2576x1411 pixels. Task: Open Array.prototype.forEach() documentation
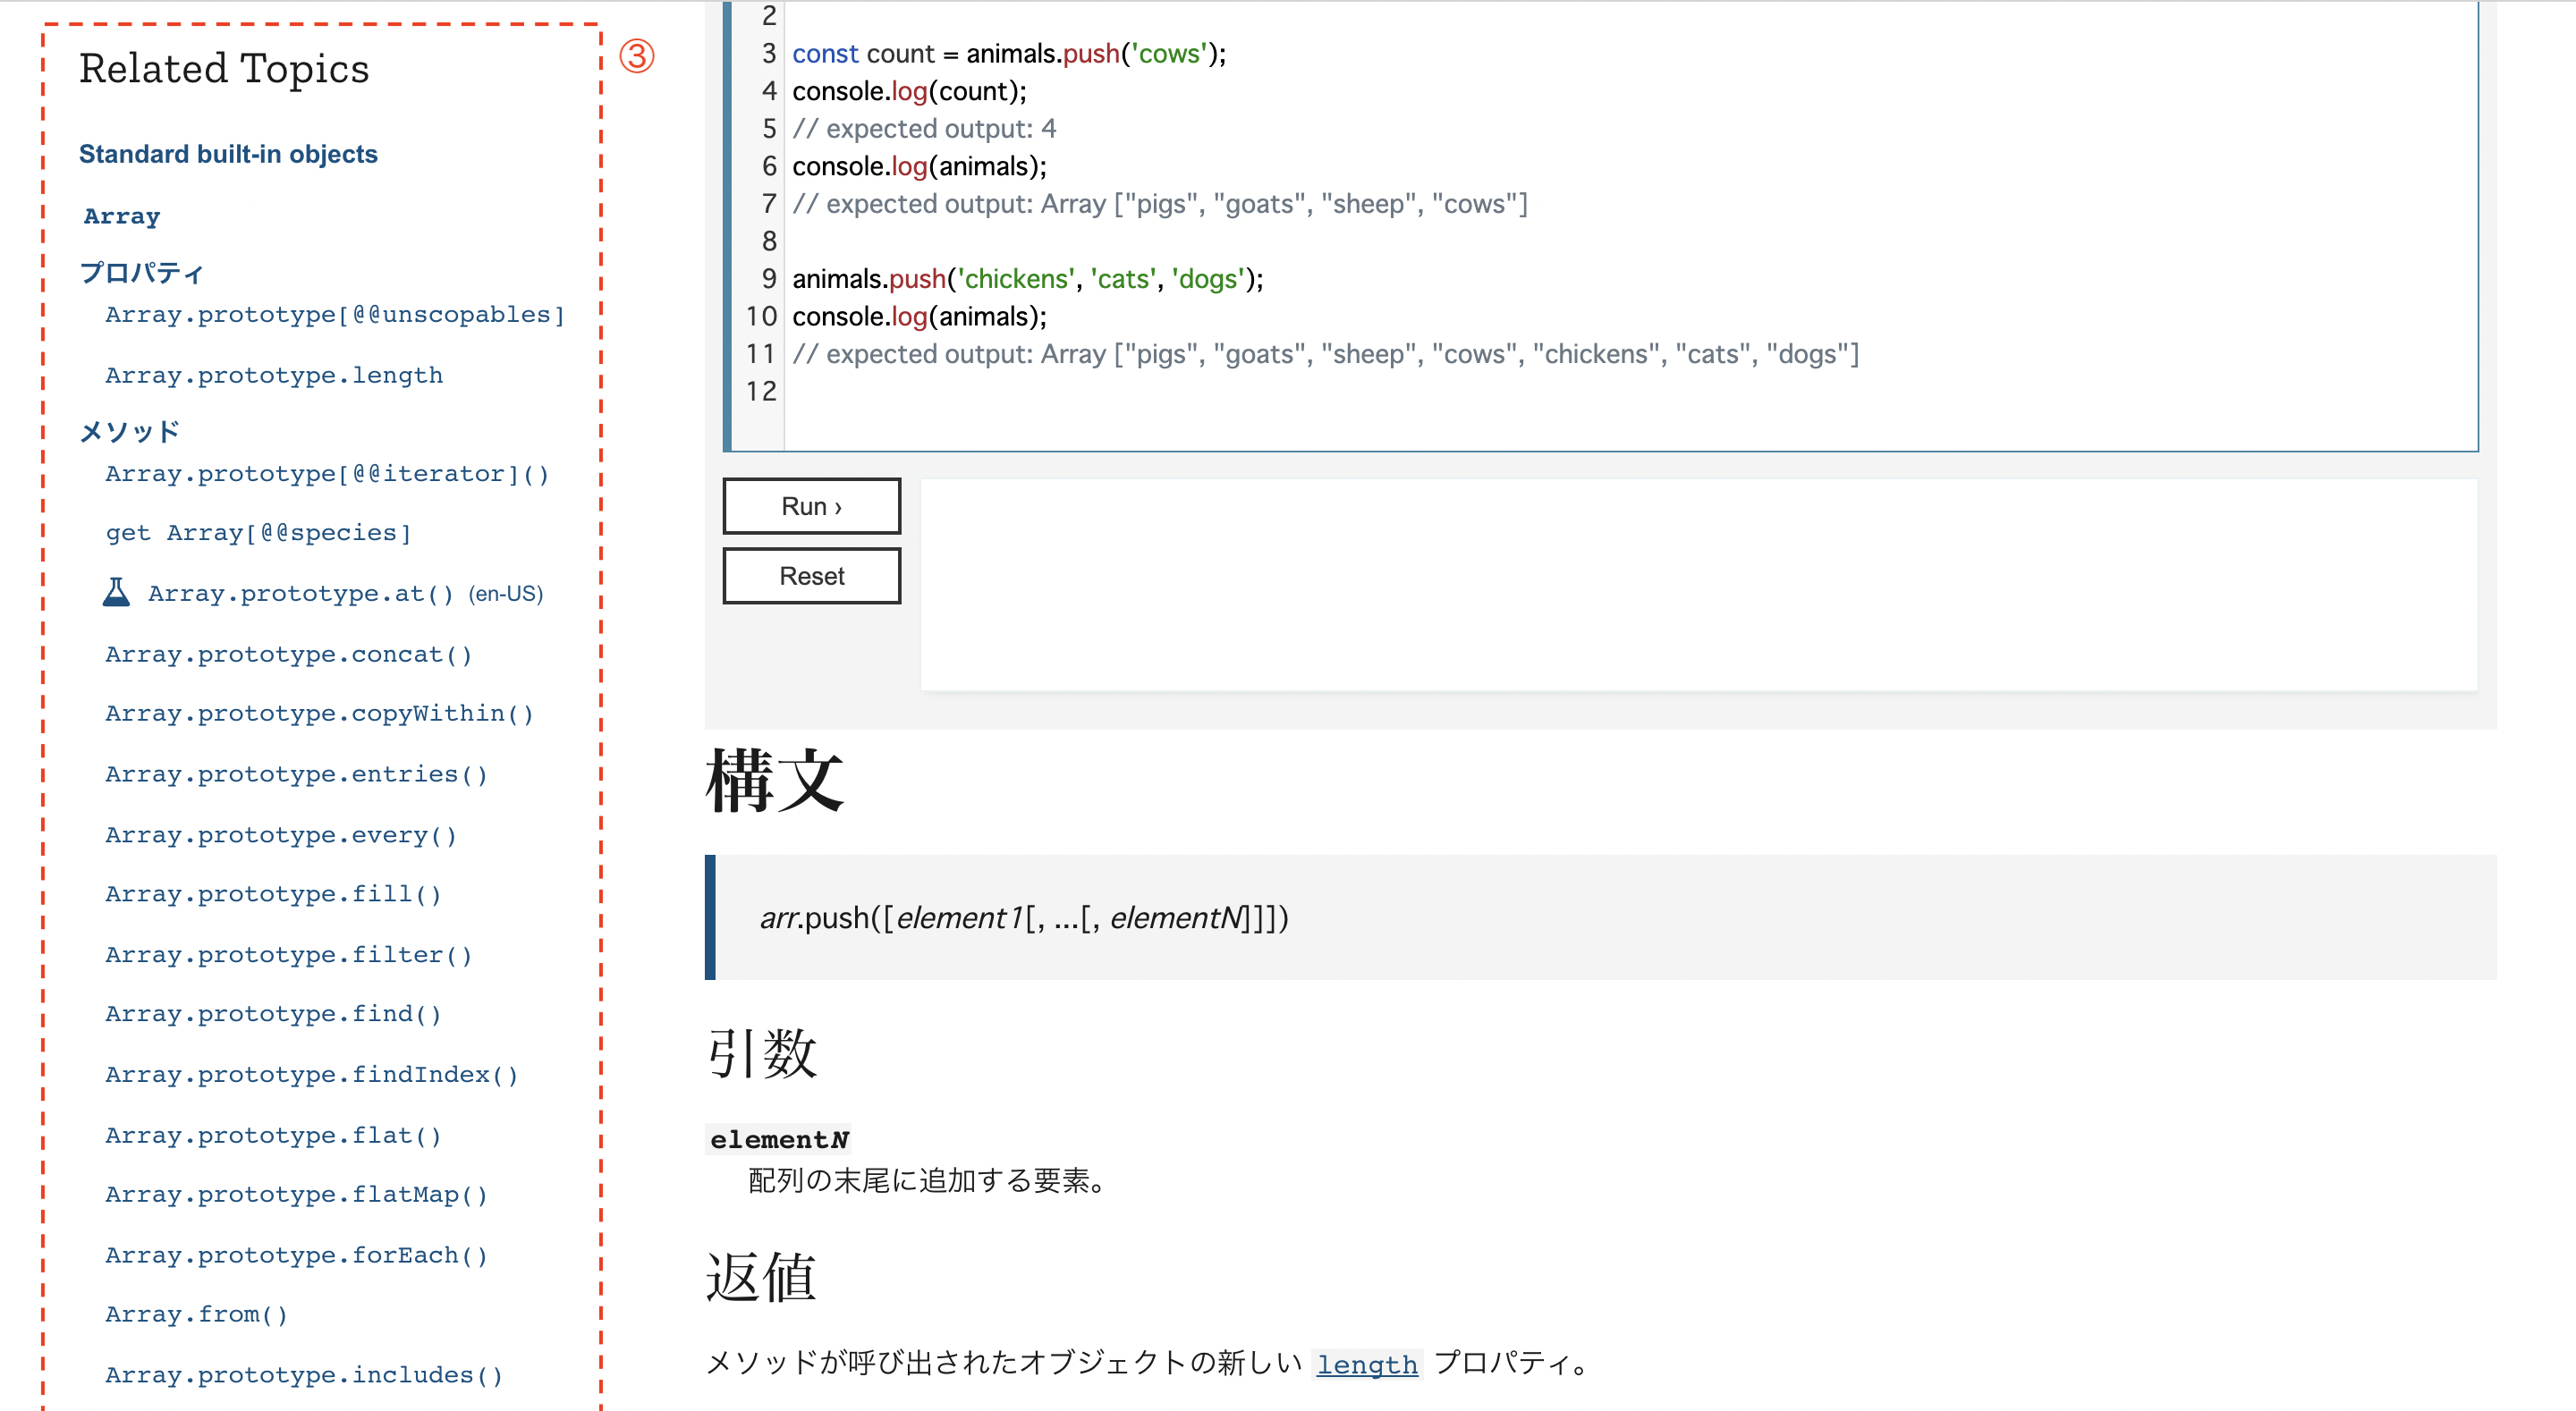click(x=295, y=1254)
